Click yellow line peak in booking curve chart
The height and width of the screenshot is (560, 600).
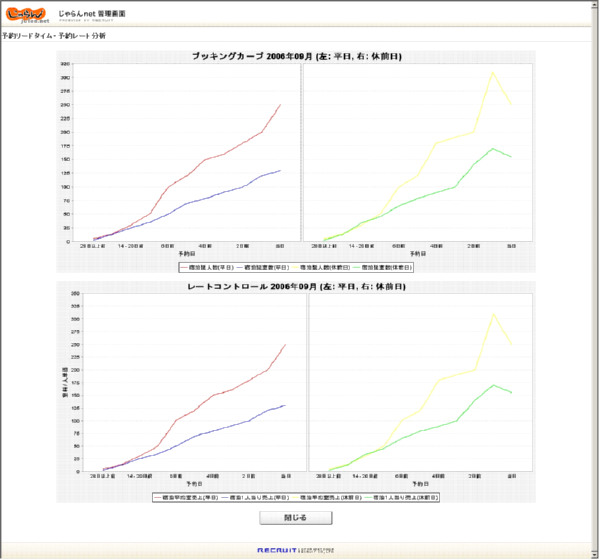pyautogui.click(x=493, y=71)
